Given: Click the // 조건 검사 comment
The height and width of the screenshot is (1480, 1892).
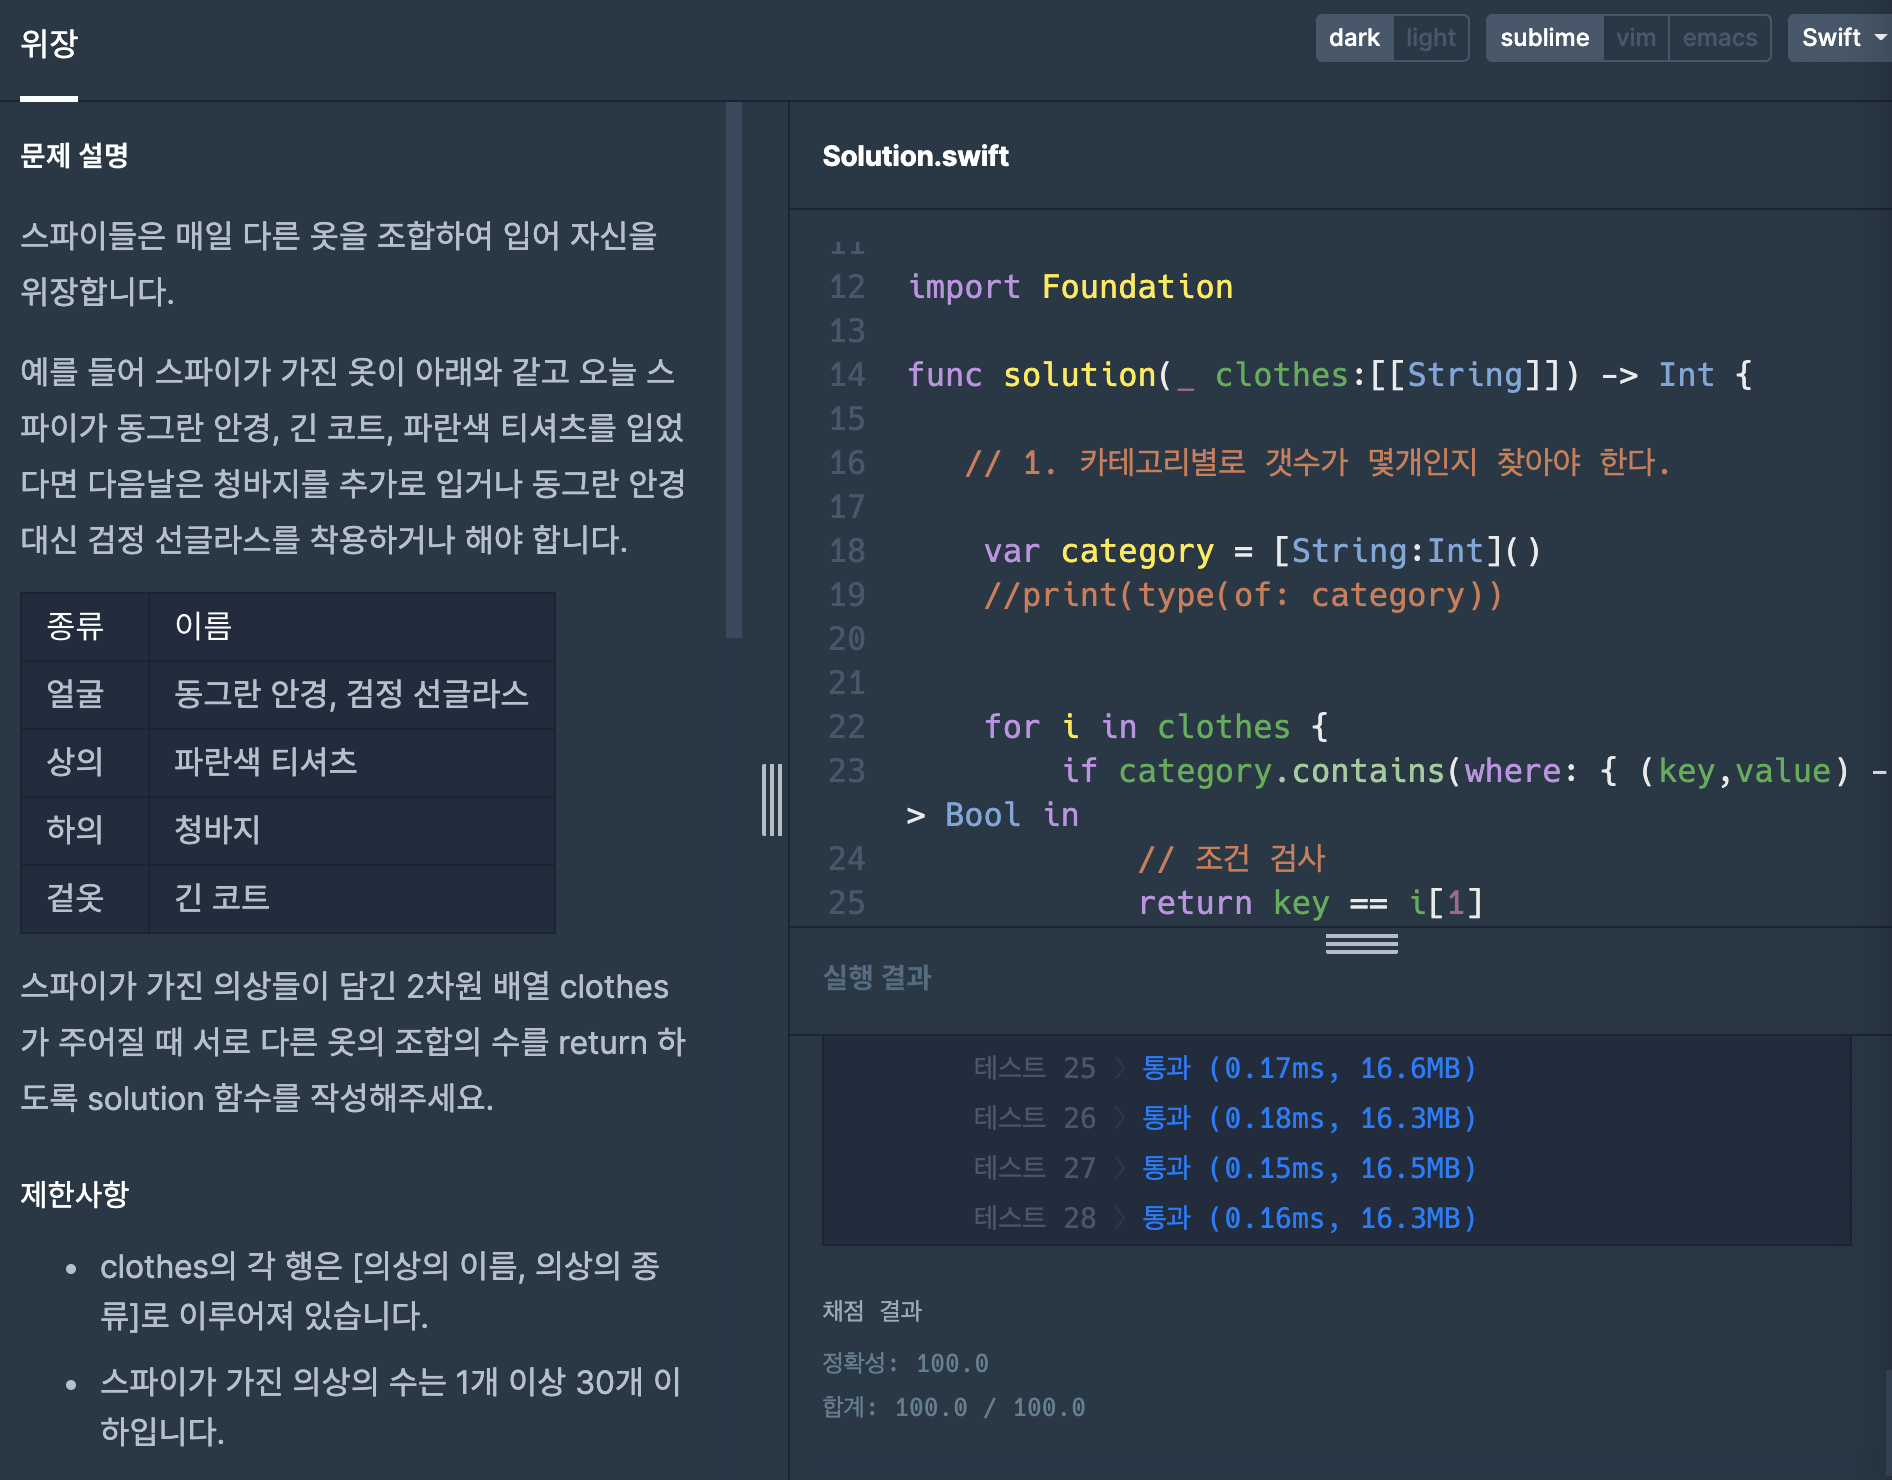Looking at the screenshot, I should [1232, 859].
